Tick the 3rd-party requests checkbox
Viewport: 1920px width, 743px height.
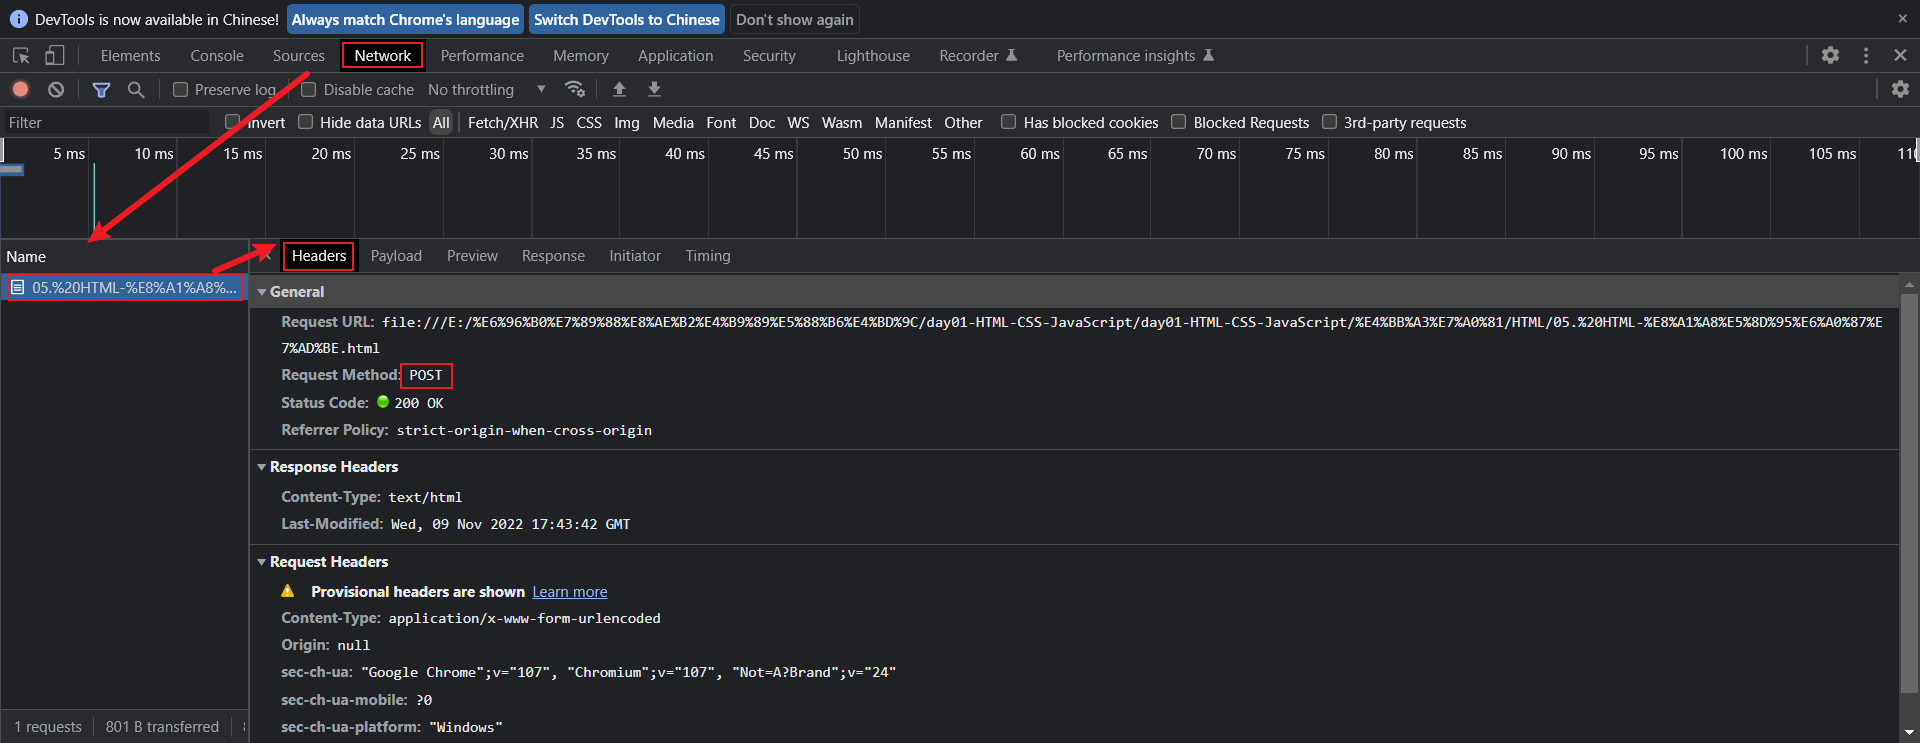(1329, 122)
